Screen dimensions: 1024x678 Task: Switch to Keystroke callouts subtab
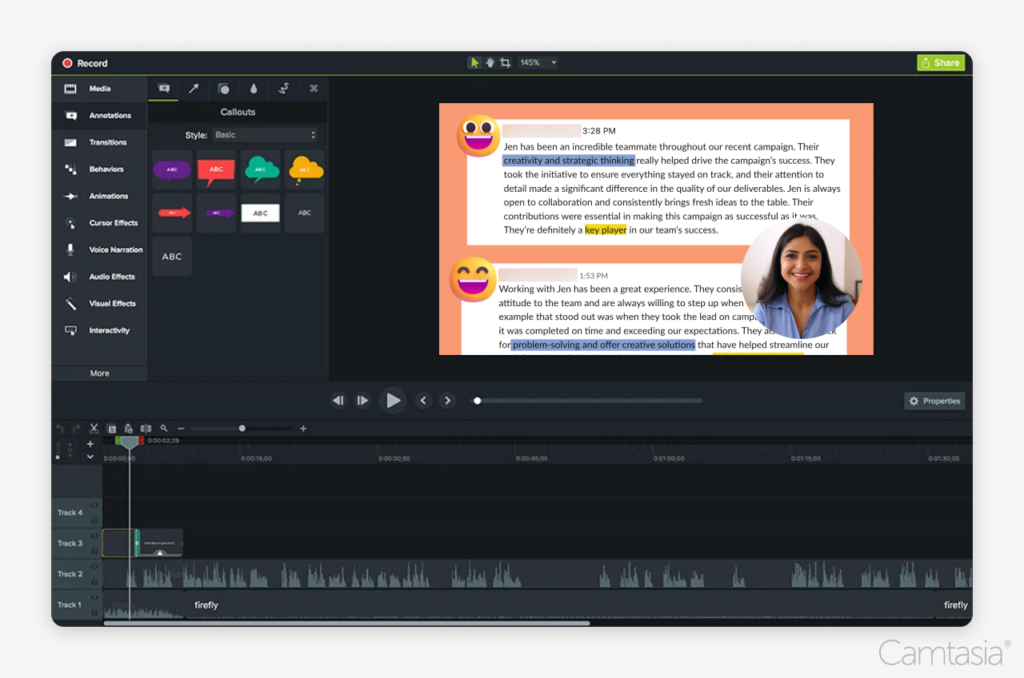coord(313,88)
